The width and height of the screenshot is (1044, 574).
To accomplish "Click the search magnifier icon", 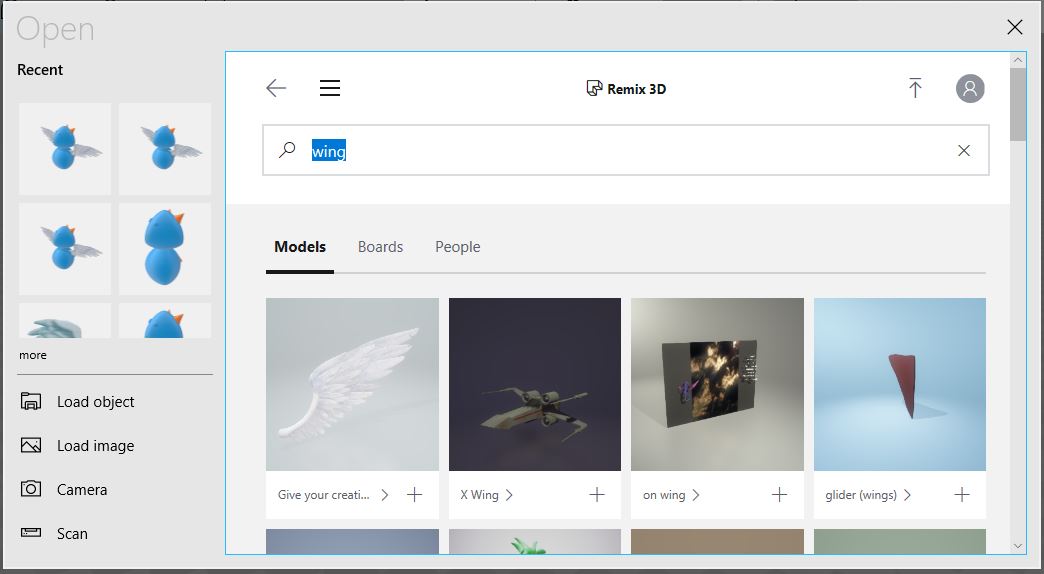I will click(x=287, y=150).
